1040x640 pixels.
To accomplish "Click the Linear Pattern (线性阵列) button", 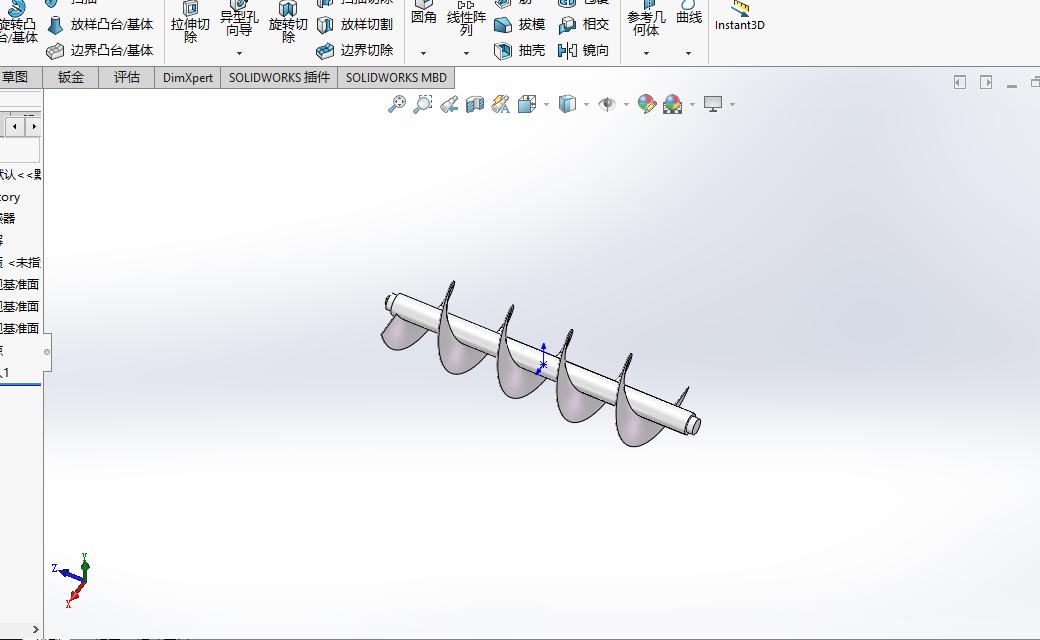I will pos(466,18).
